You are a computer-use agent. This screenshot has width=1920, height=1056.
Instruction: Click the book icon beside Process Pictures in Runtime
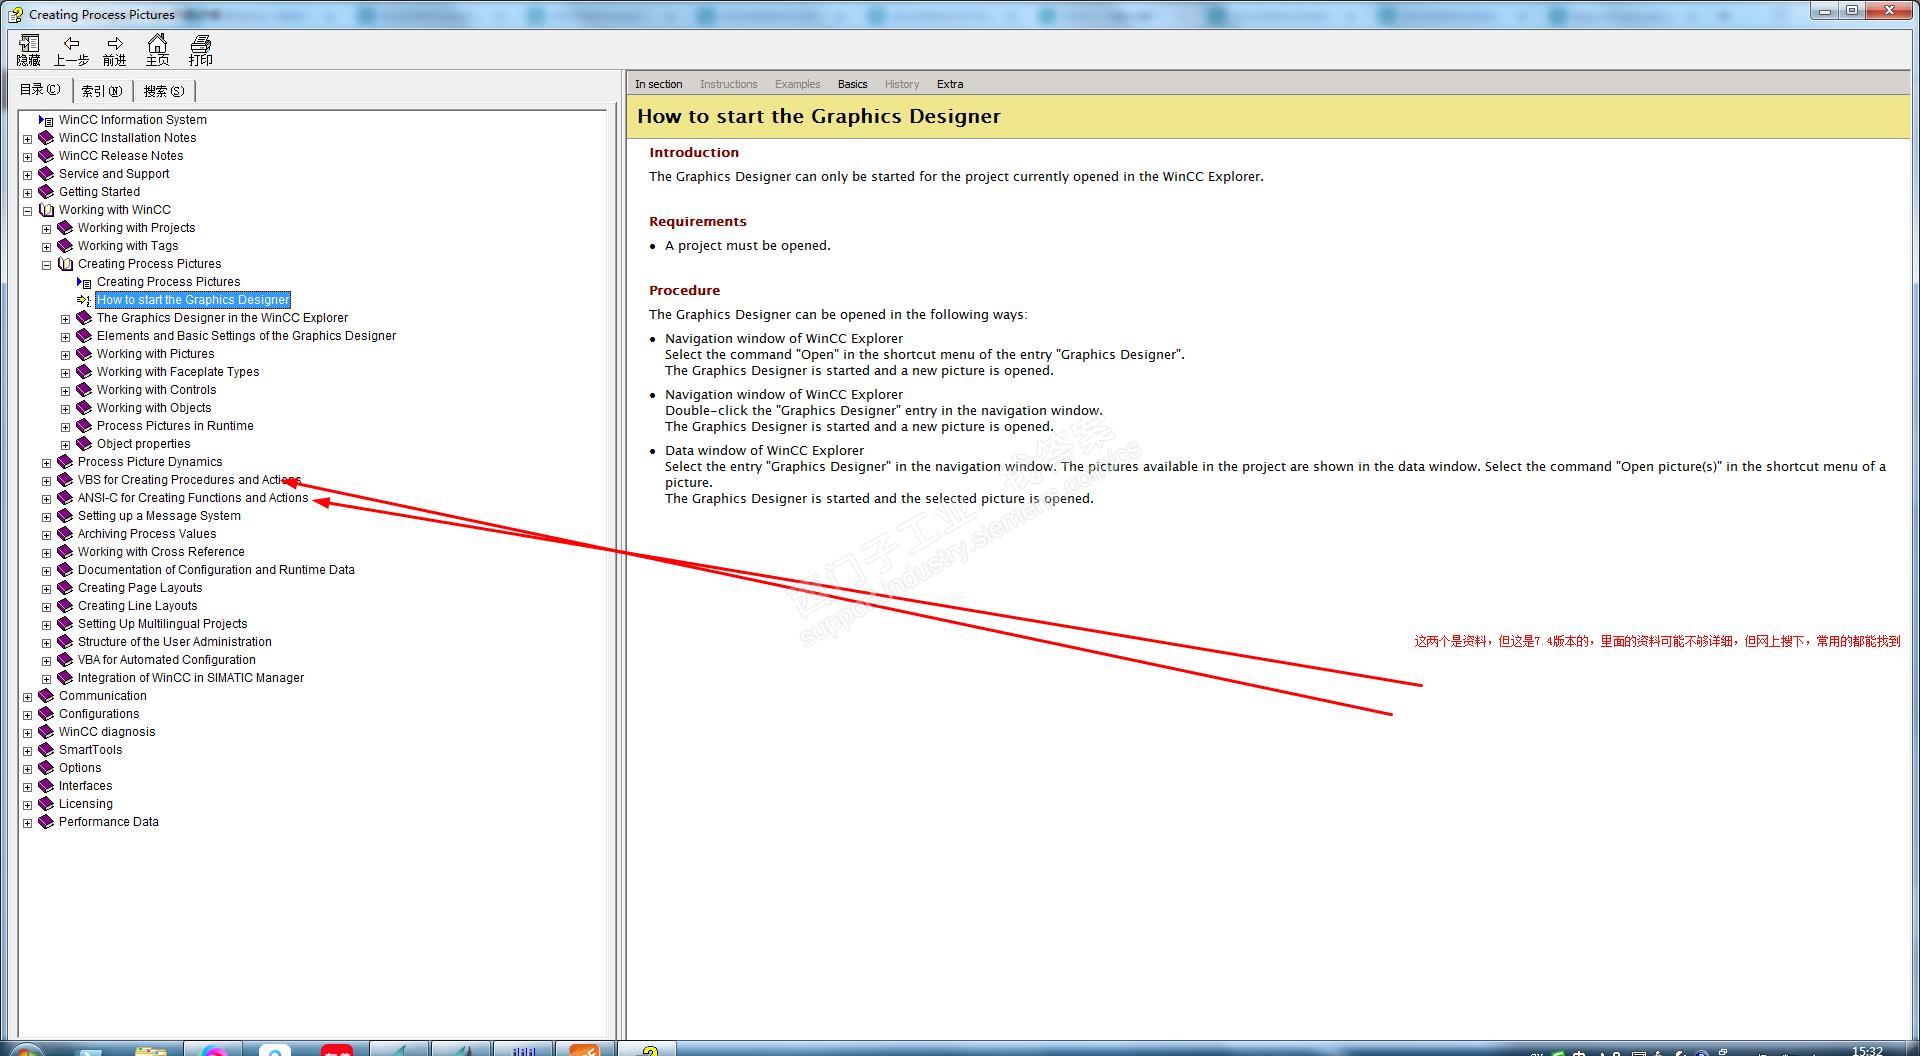84,426
